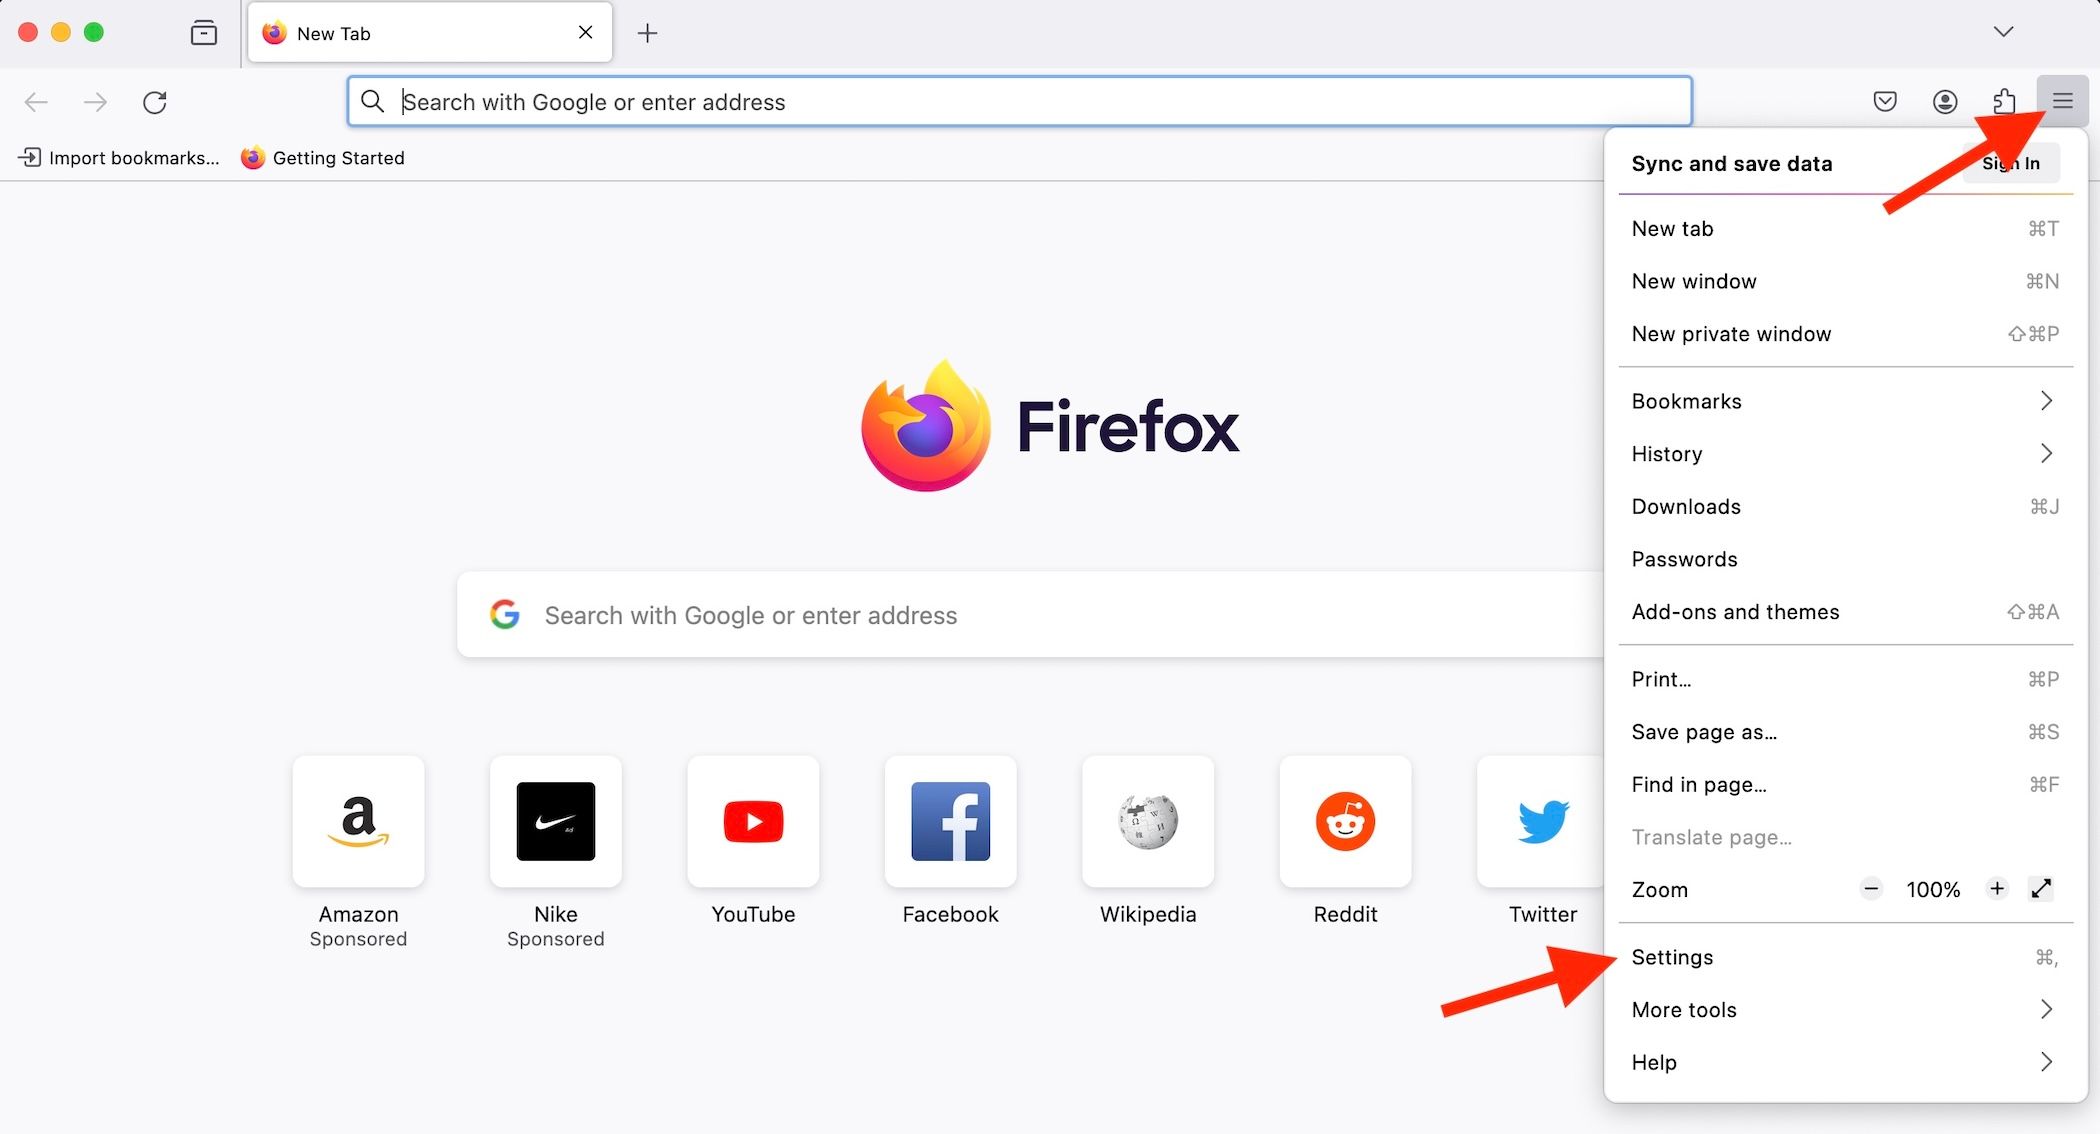Open Settings from the menu

pos(1673,957)
